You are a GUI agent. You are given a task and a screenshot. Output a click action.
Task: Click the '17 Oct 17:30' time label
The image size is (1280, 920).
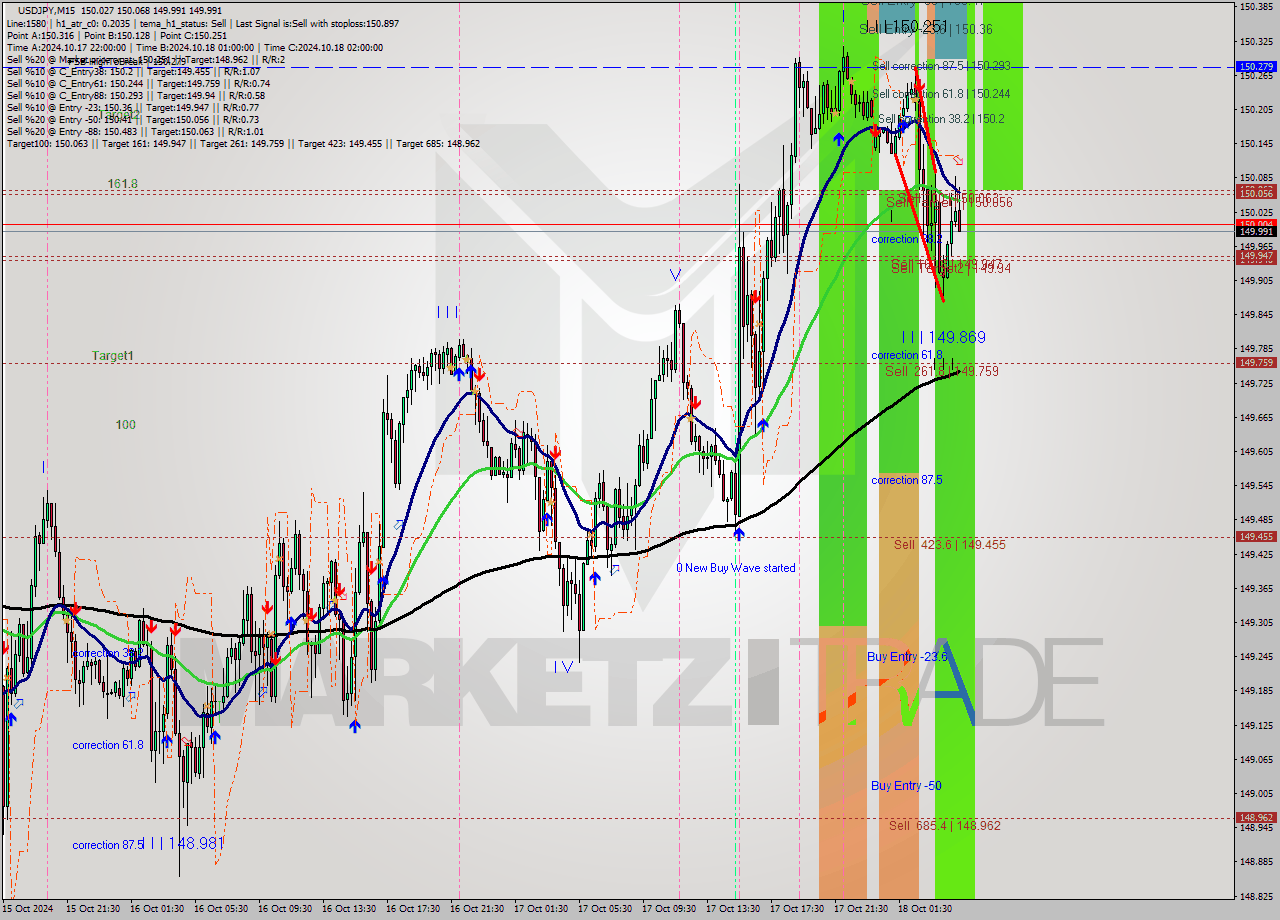point(797,909)
